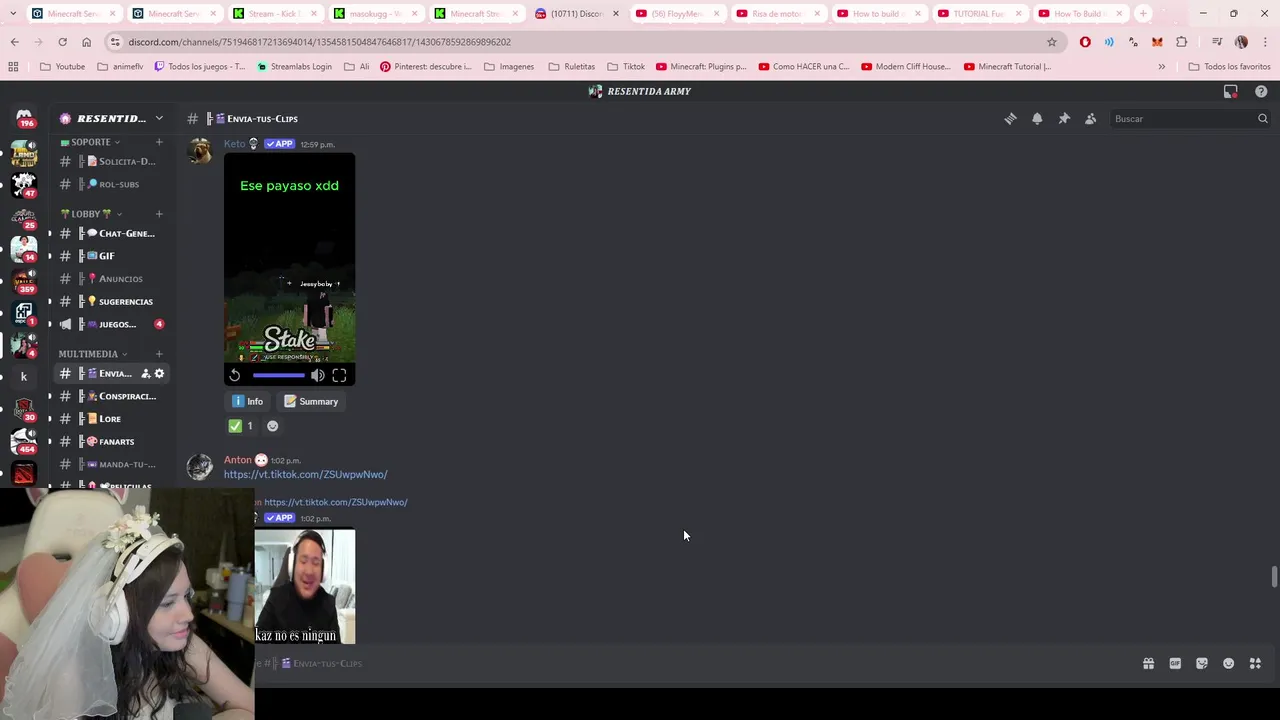Open the kaz no es ningun thumbnail
The image size is (1280, 720).
click(305, 586)
